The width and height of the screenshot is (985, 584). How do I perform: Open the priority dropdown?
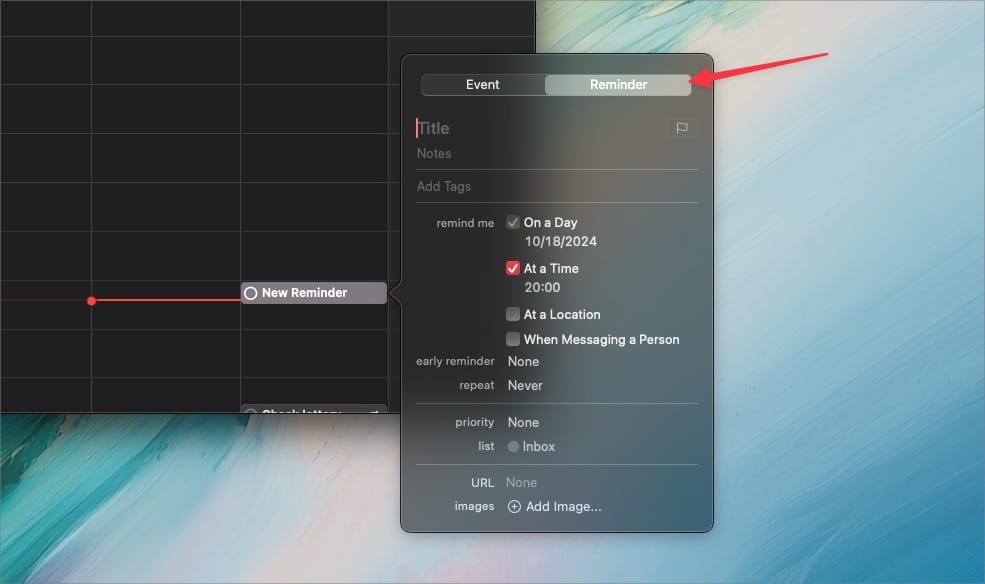pos(523,422)
